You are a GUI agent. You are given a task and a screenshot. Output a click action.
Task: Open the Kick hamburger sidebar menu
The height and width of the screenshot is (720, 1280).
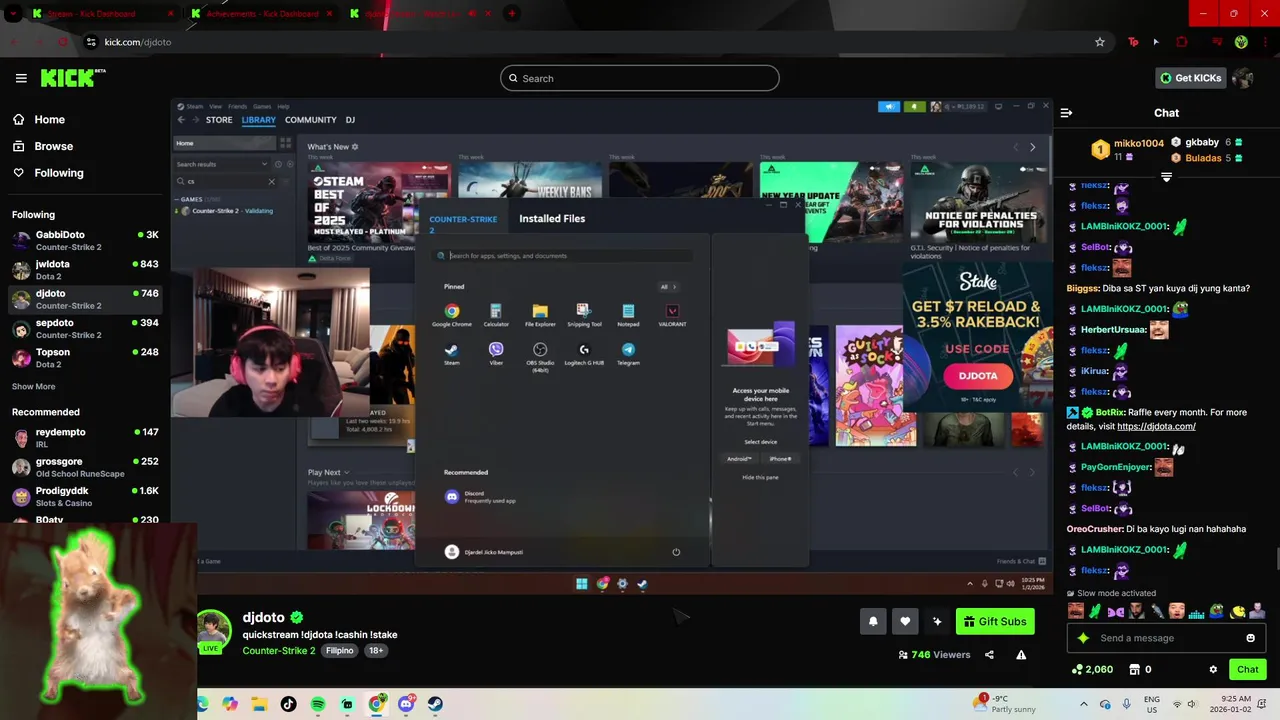pyautogui.click(x=21, y=78)
